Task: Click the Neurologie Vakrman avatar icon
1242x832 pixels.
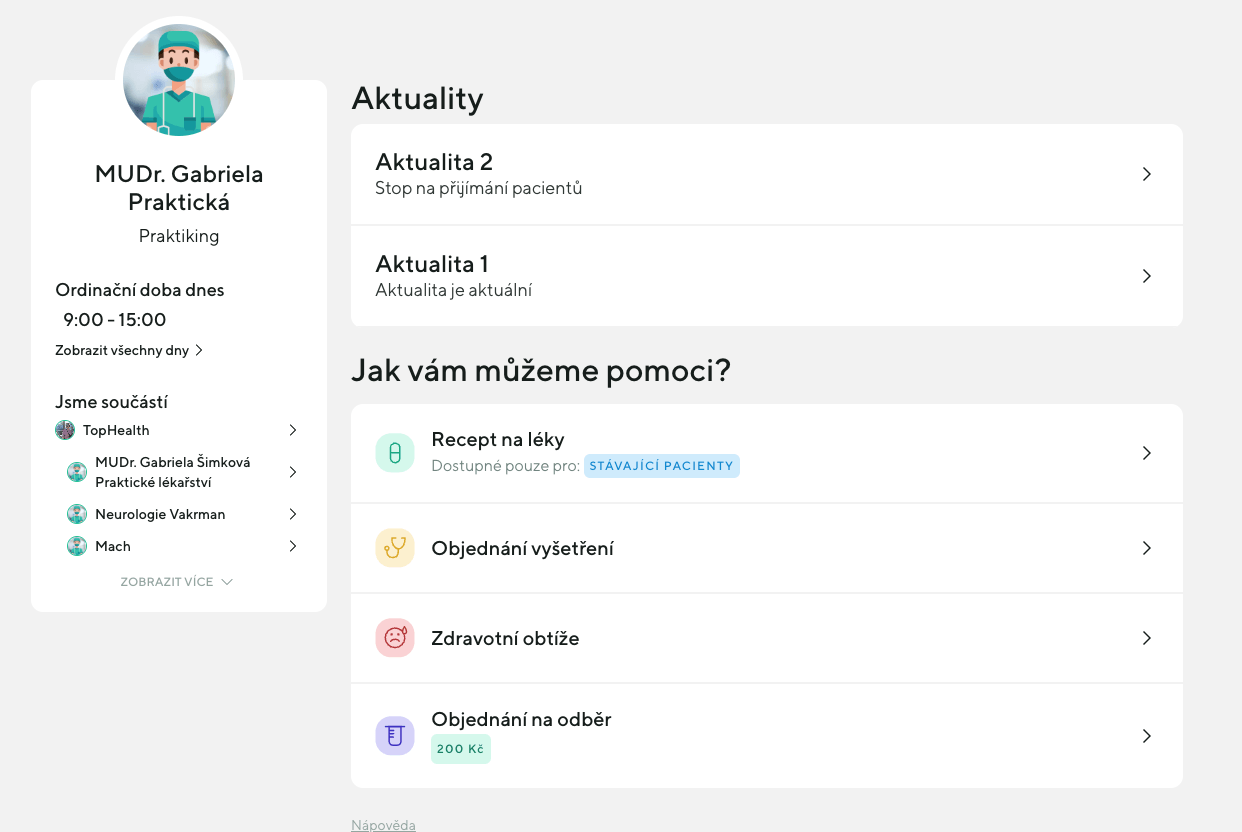Action: click(77, 514)
